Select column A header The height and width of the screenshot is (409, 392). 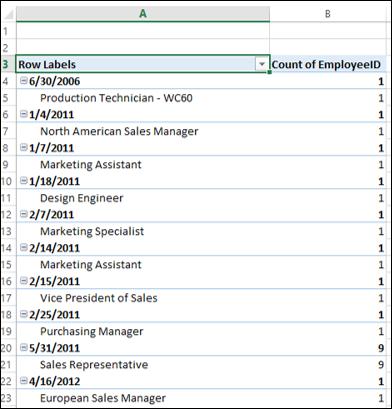click(x=143, y=14)
